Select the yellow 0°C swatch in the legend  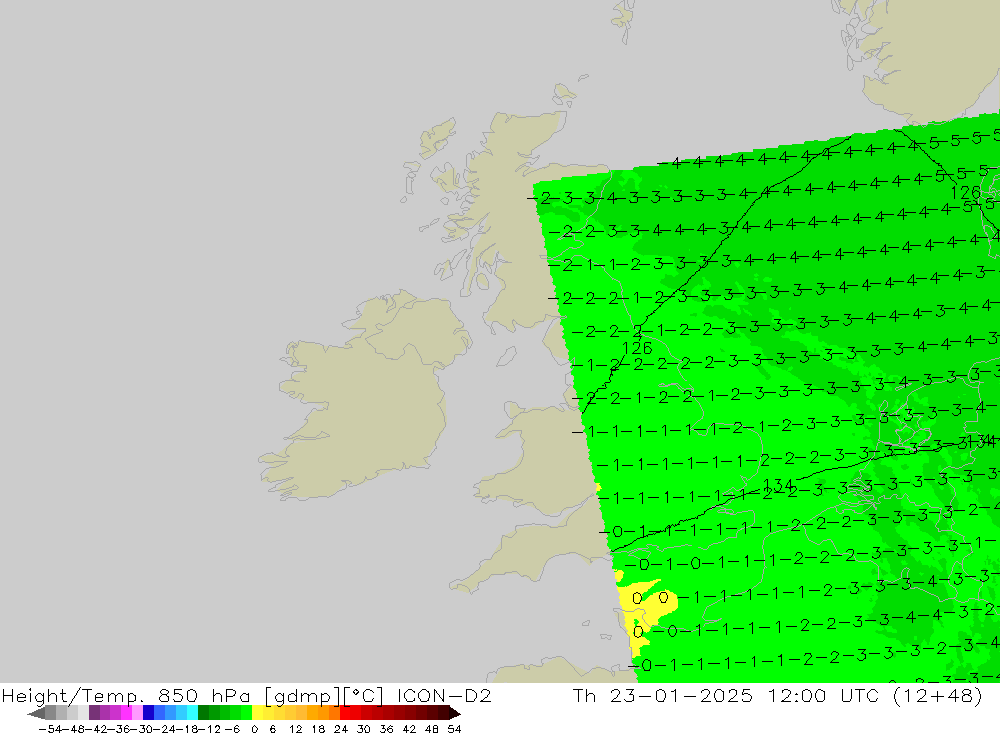pos(258,713)
